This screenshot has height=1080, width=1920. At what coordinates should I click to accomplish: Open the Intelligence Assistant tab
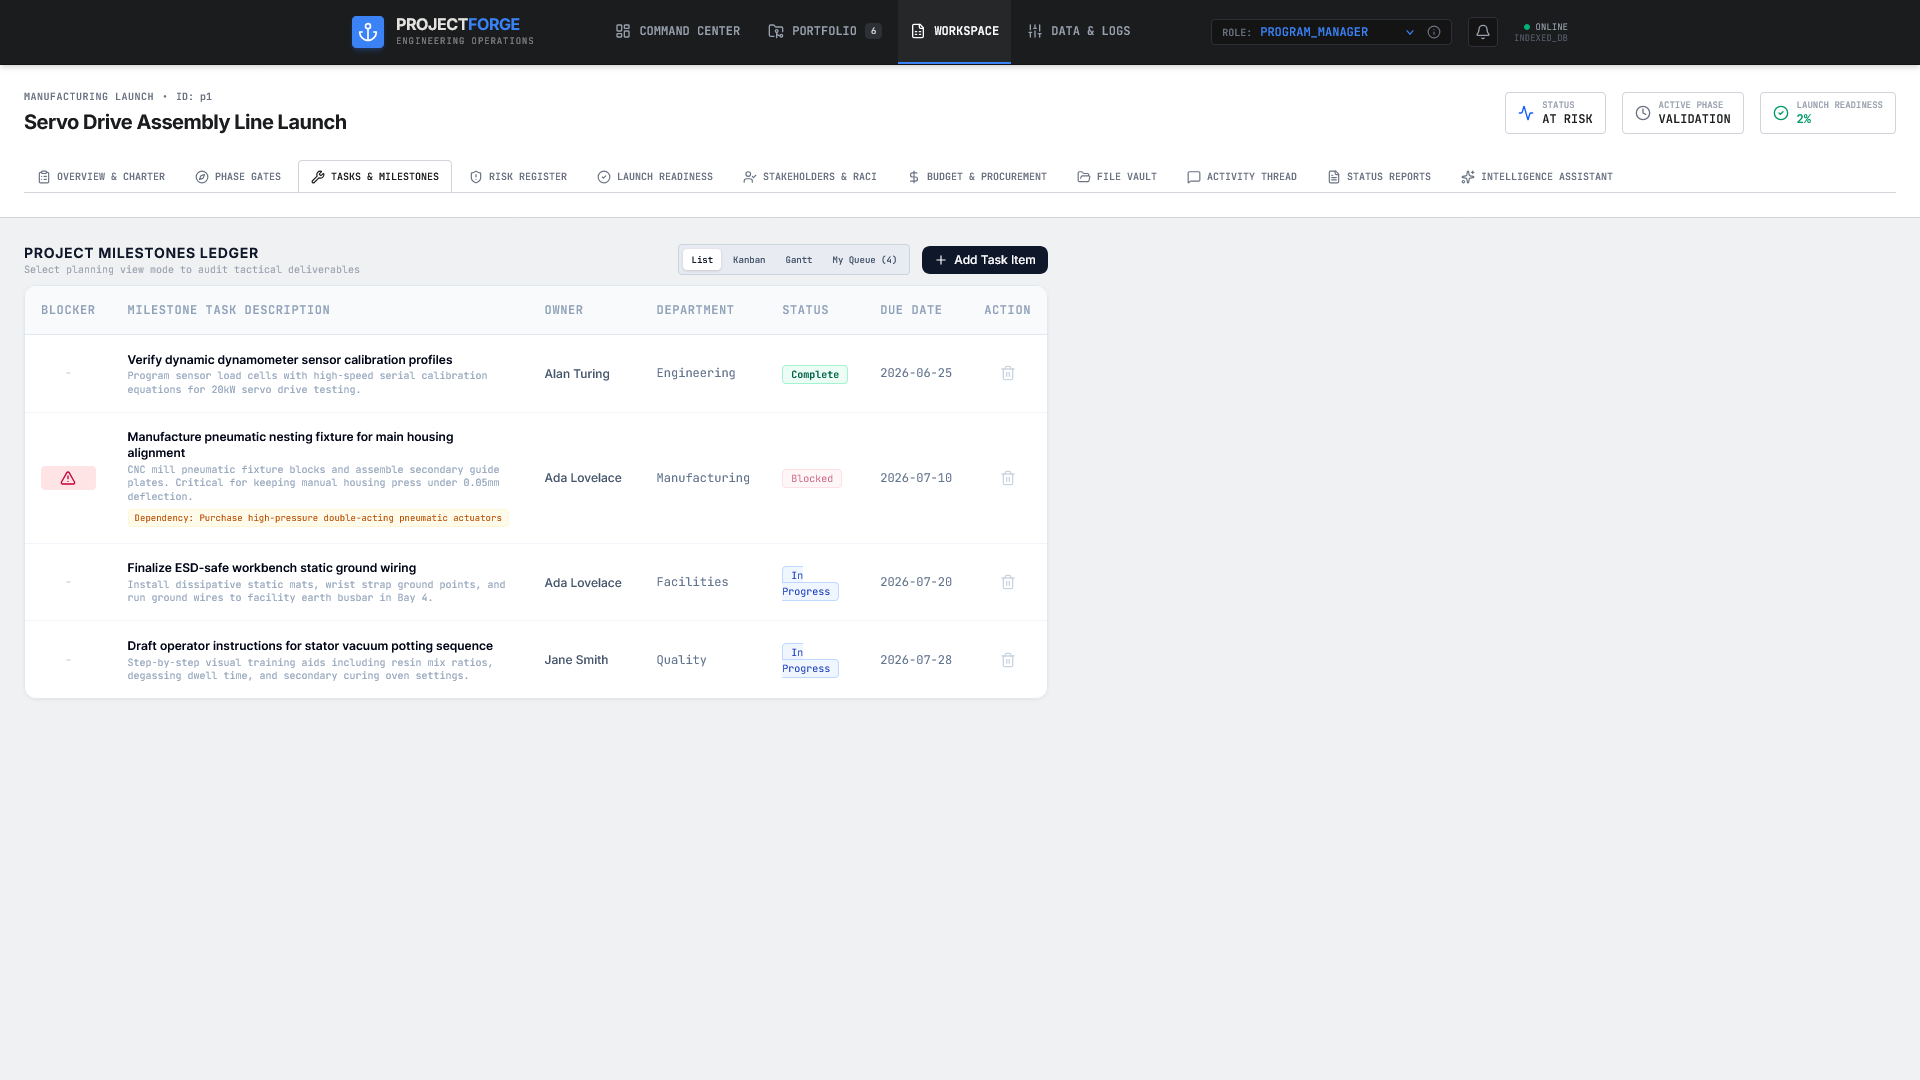1537,177
